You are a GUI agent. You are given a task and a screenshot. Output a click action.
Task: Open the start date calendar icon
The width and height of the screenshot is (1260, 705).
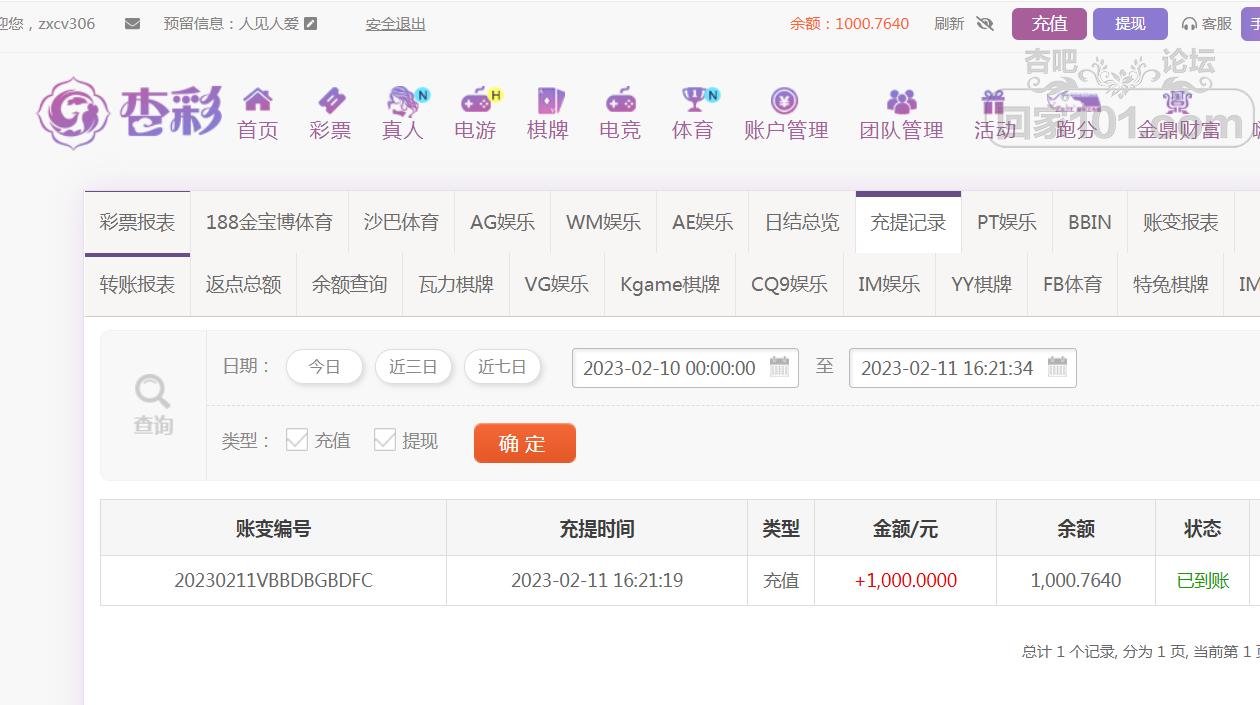pos(780,367)
